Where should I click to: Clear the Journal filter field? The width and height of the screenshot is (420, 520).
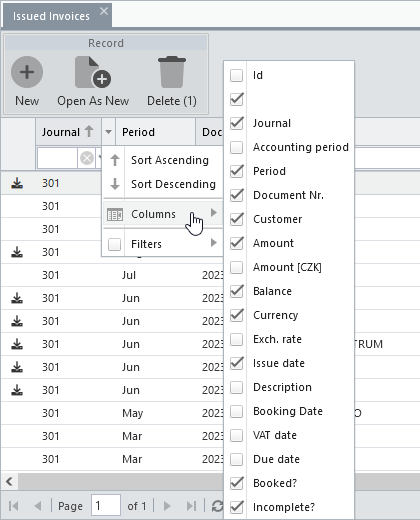(x=87, y=158)
